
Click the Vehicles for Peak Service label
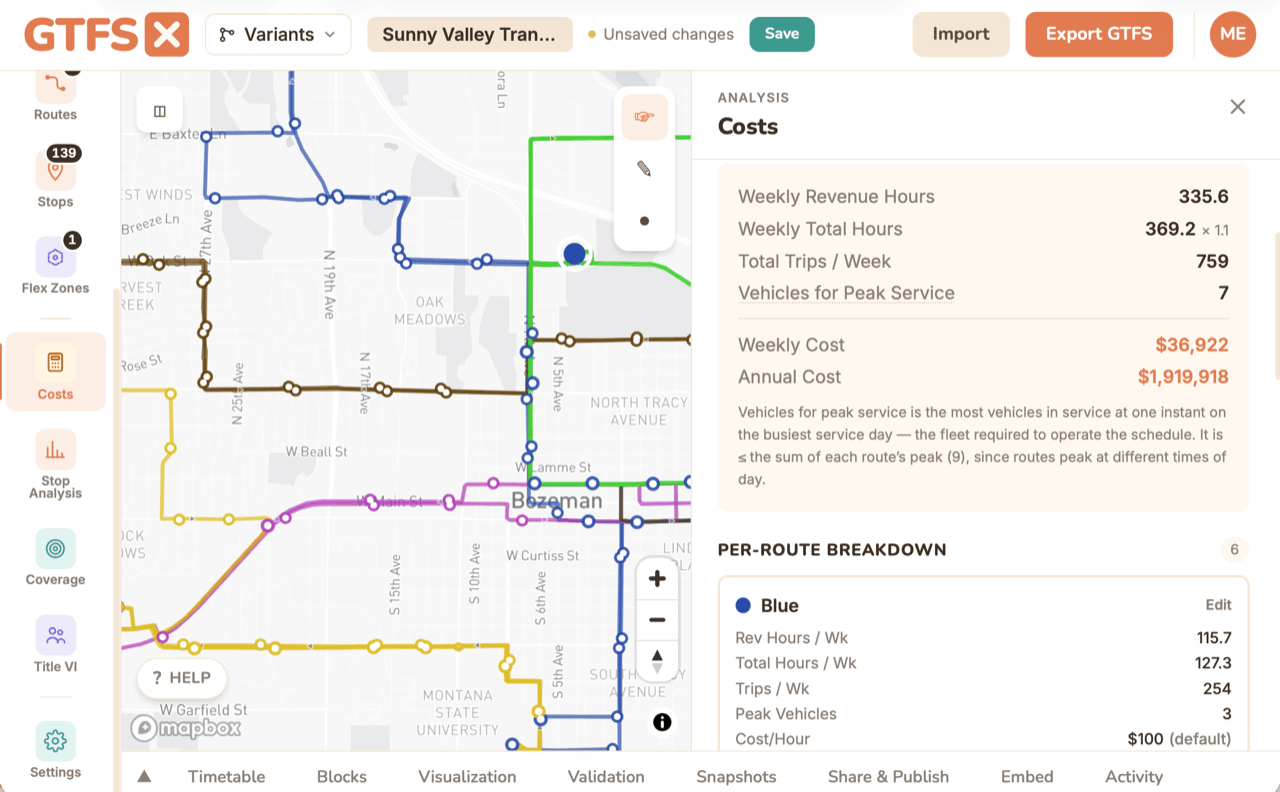click(x=846, y=293)
